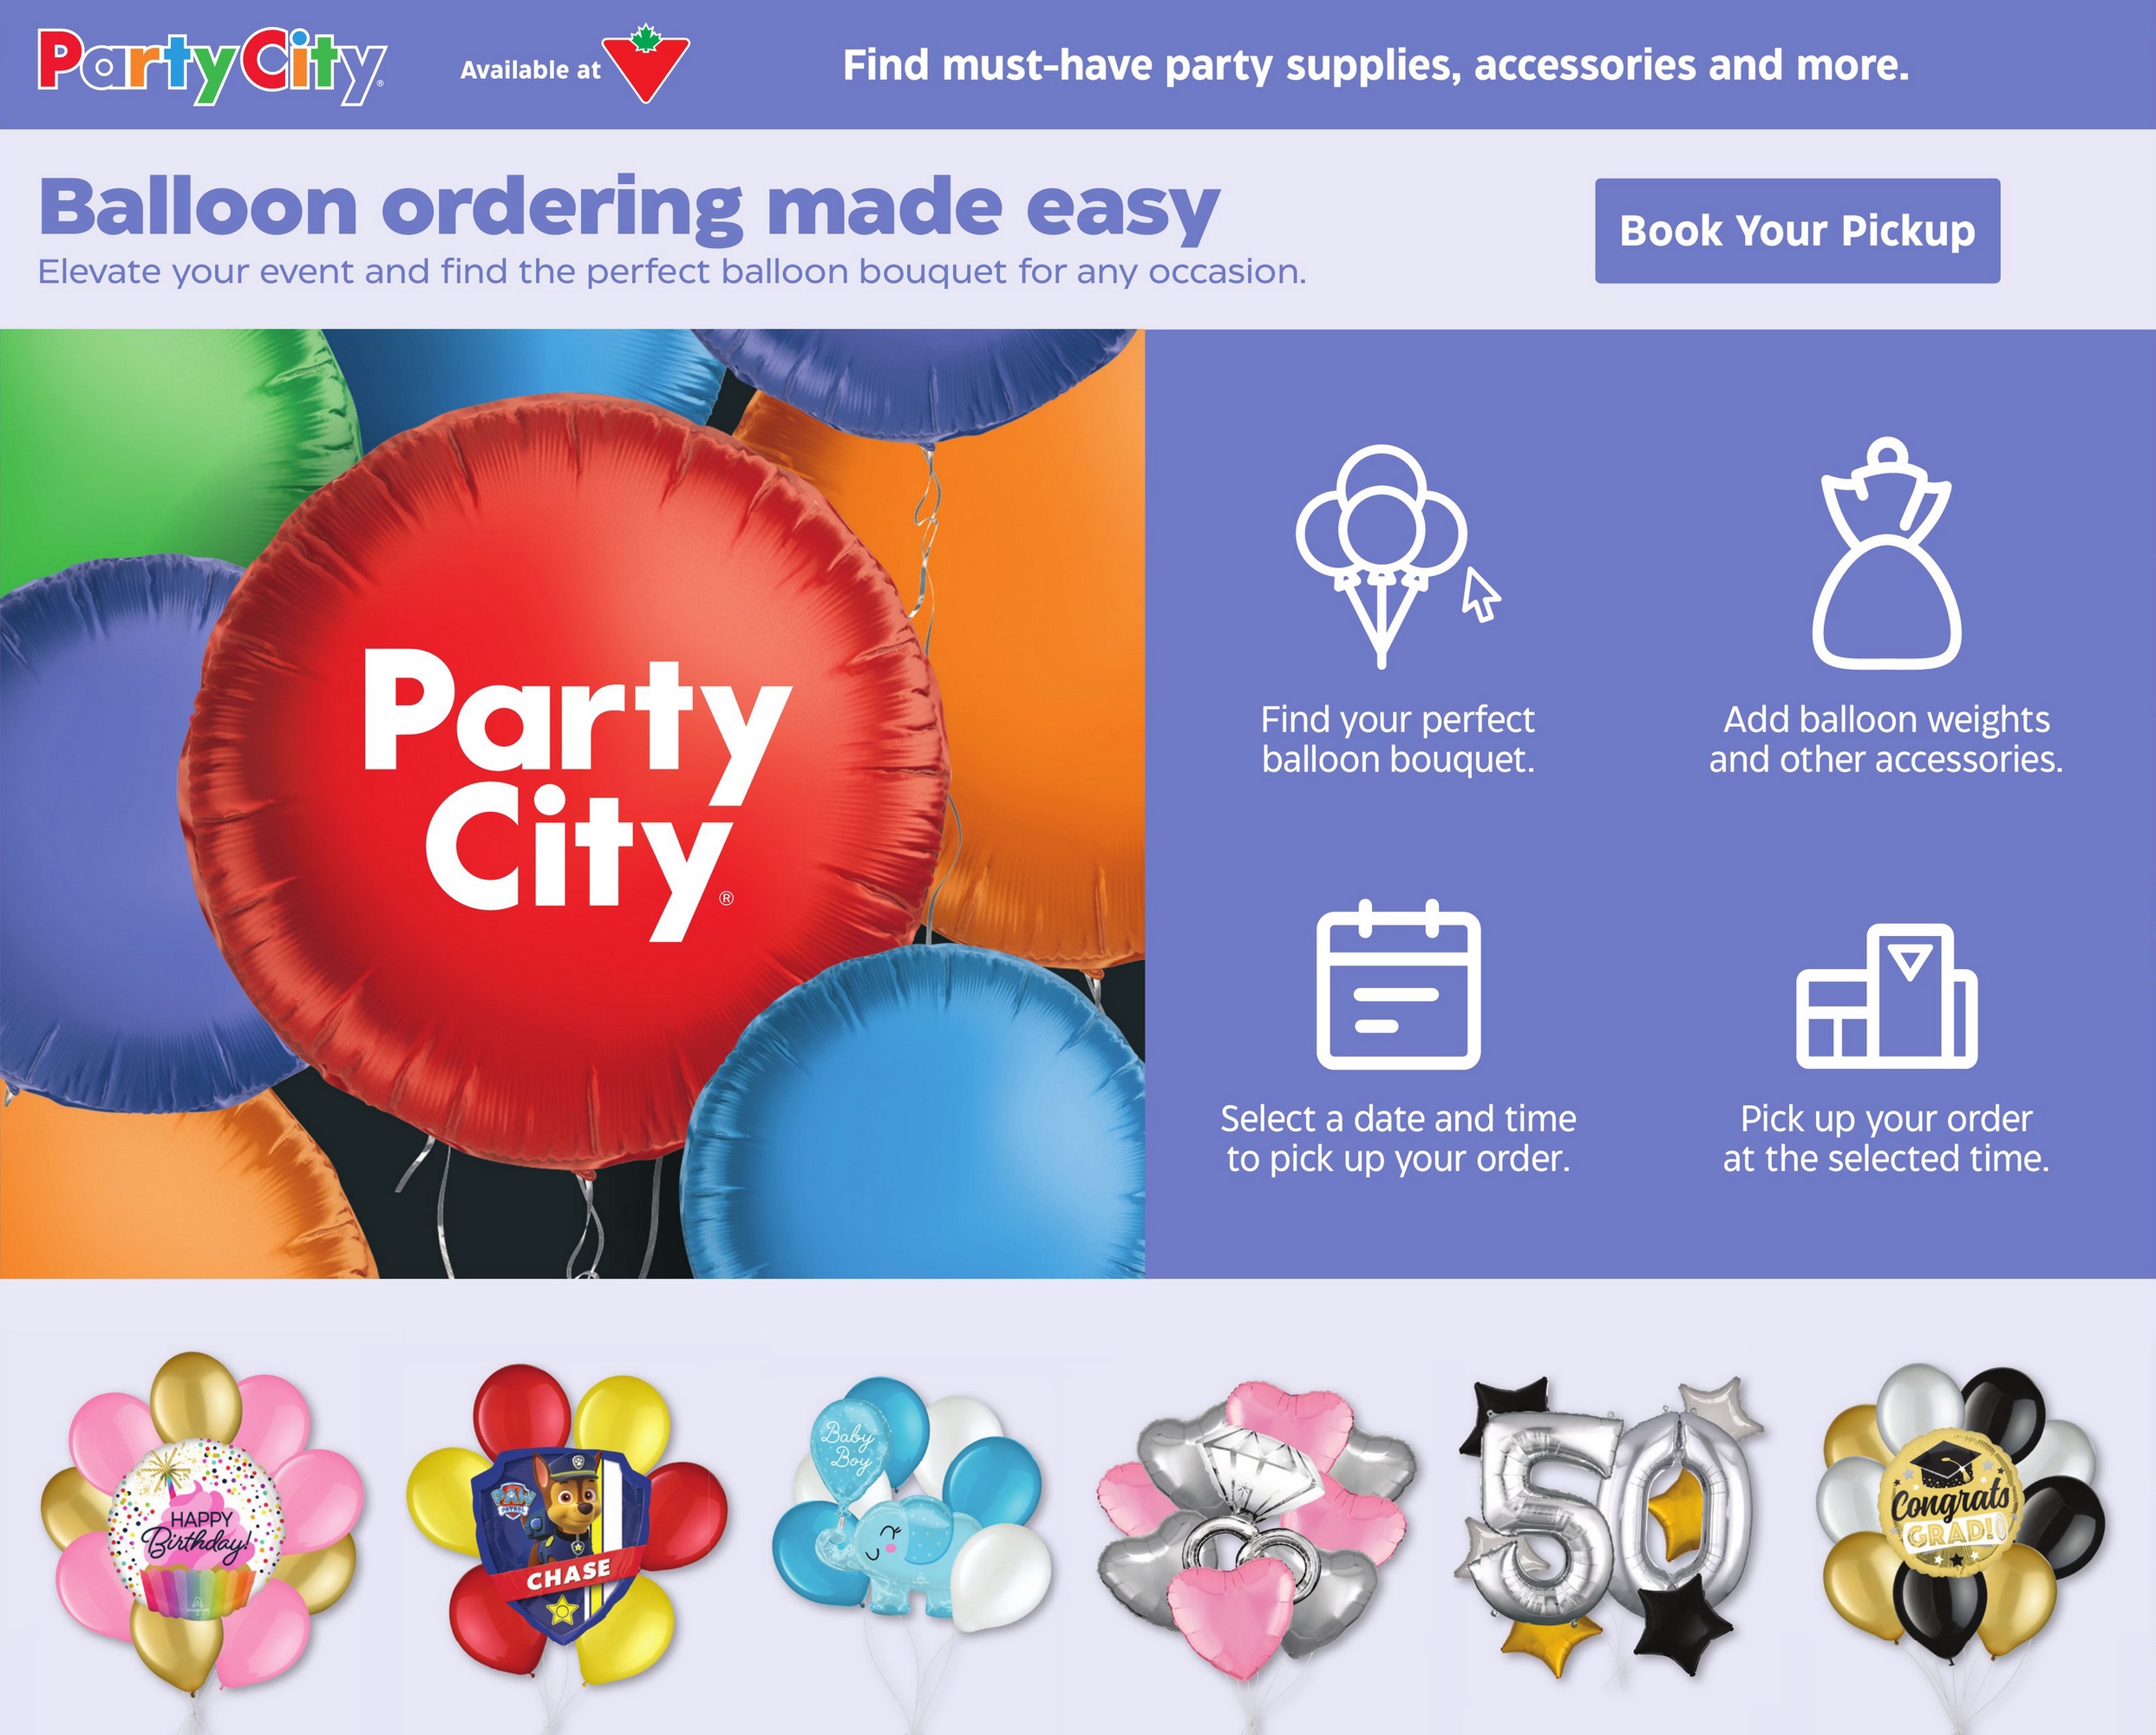Click the Canadian Tire red triangle logo

tap(646, 64)
